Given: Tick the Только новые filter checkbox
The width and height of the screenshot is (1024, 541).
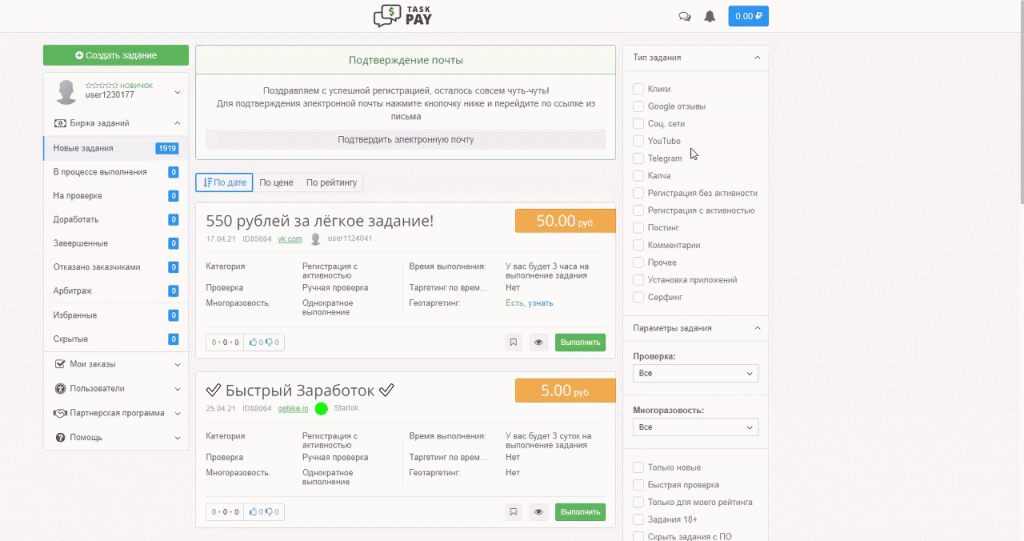Looking at the screenshot, I should (x=638, y=468).
